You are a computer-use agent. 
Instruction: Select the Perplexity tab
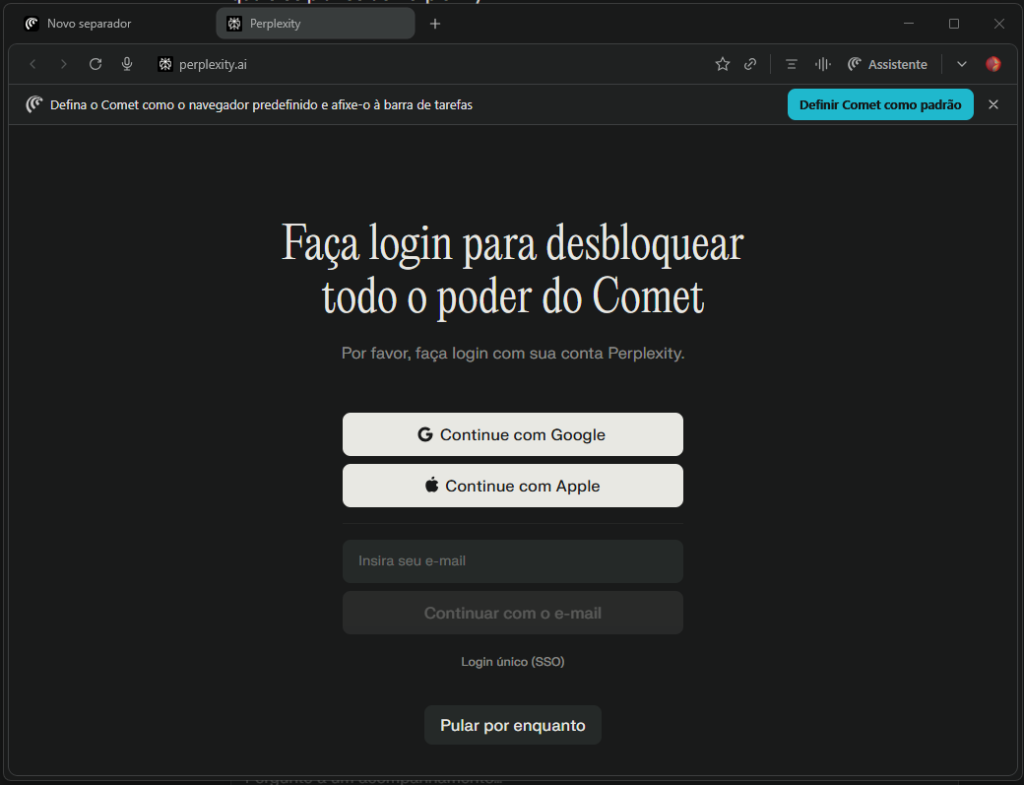pyautogui.click(x=315, y=22)
